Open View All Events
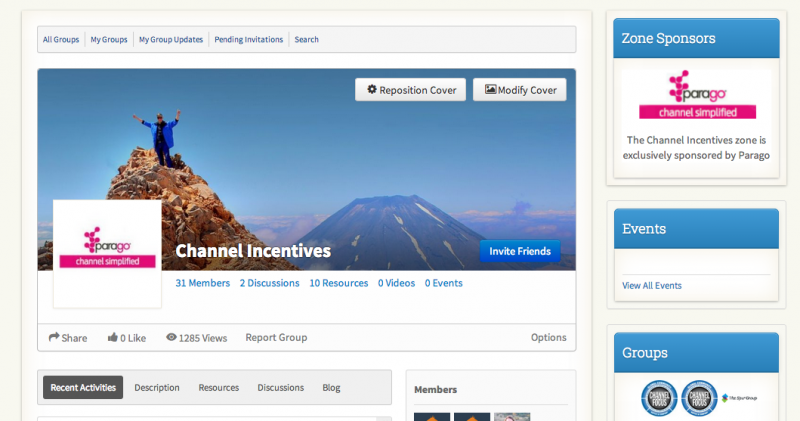Screen dimensions: 800x421 tap(652, 285)
